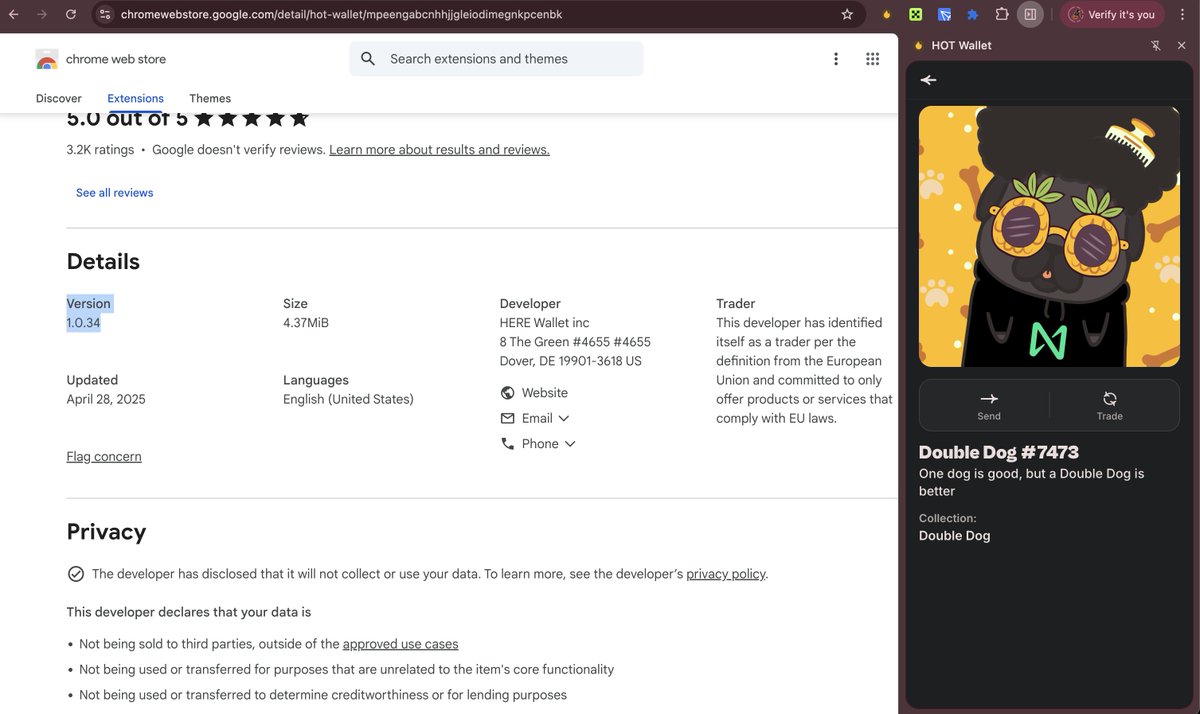Open Learn more about results and reviews link
Image resolution: width=1200 pixels, height=714 pixels.
coord(439,150)
